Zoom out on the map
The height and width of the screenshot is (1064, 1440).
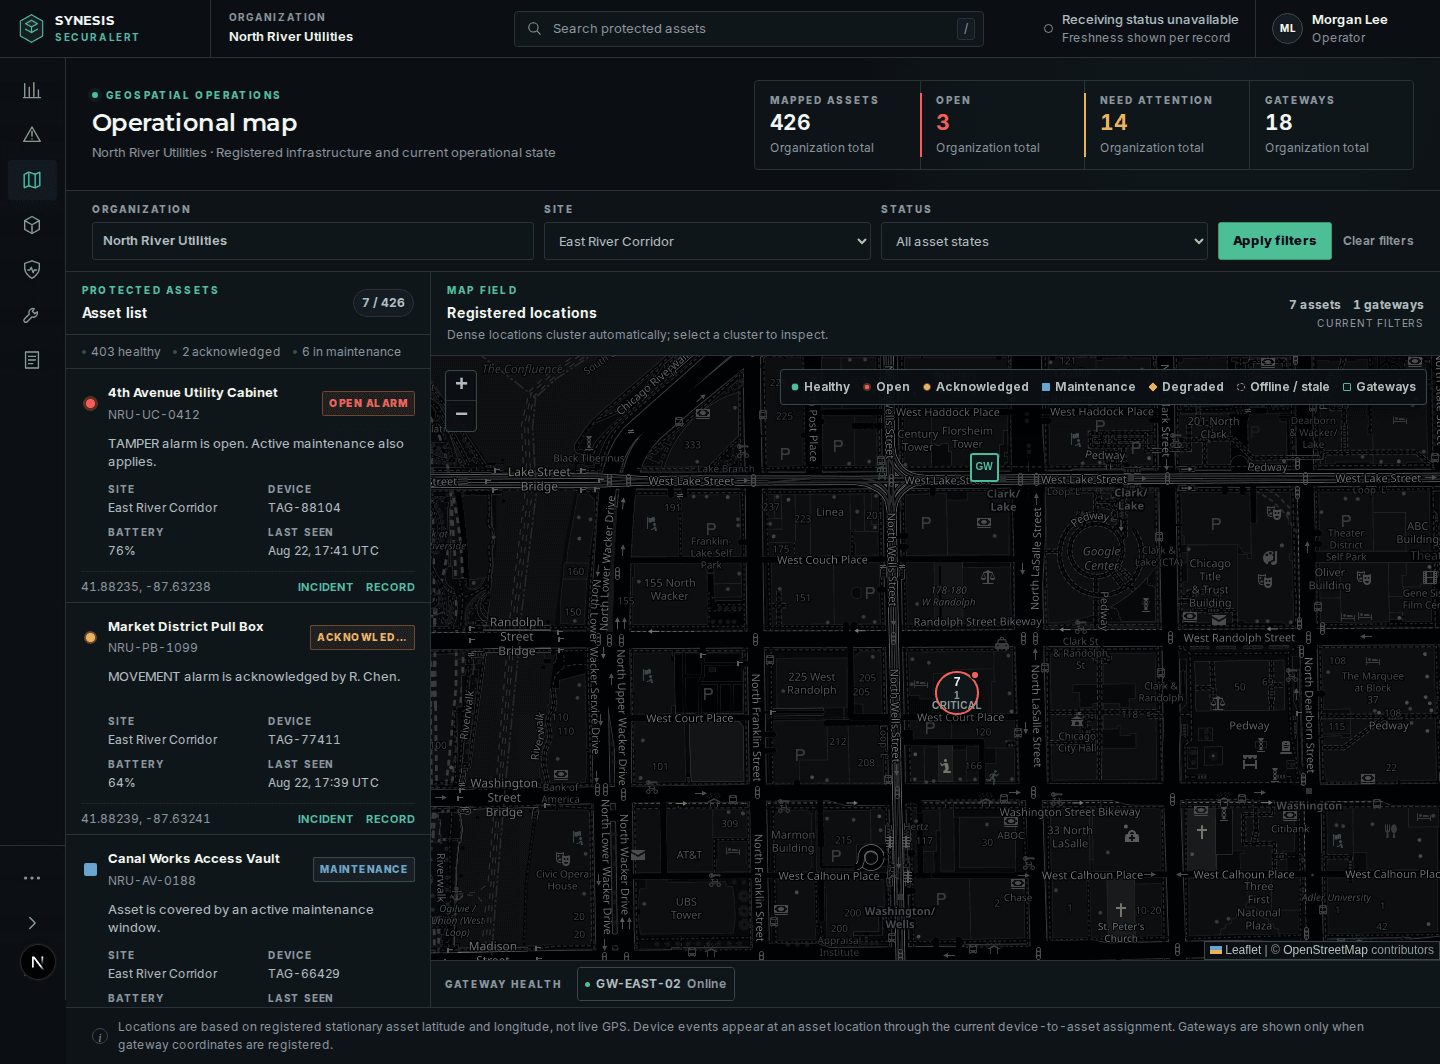point(461,414)
